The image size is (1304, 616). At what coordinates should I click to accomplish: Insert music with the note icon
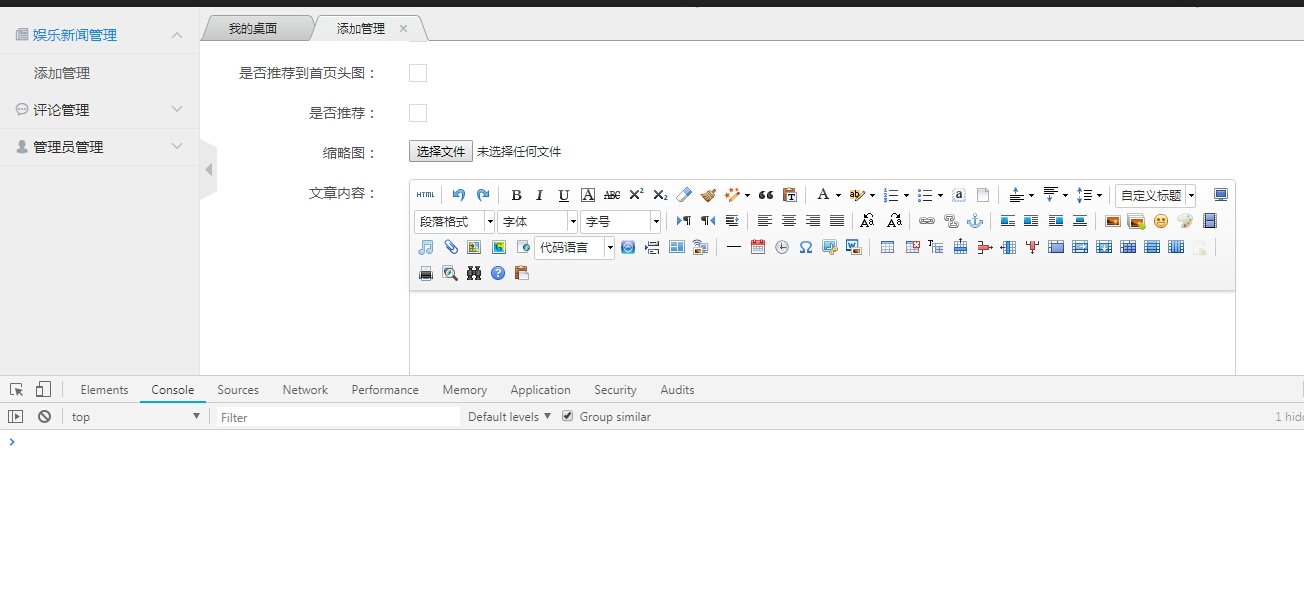[426, 247]
